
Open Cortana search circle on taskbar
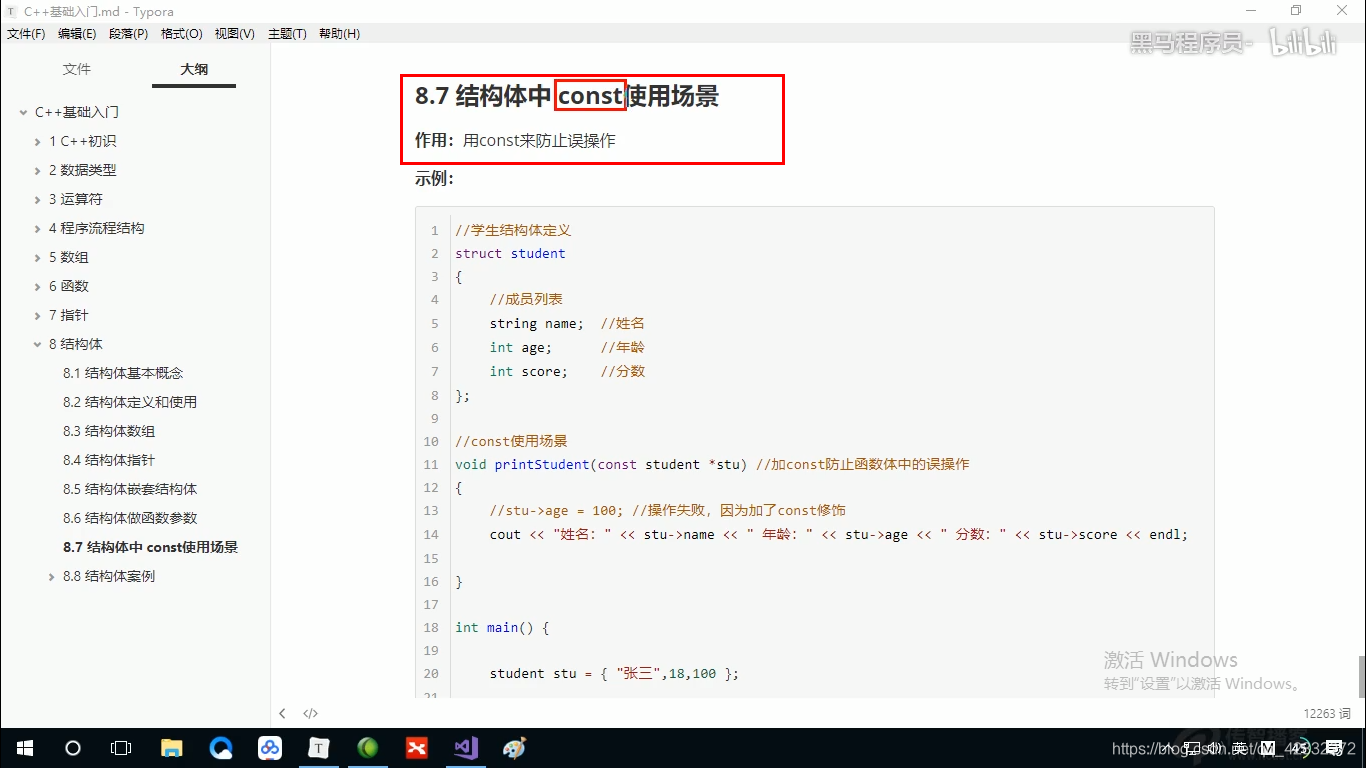[72, 748]
